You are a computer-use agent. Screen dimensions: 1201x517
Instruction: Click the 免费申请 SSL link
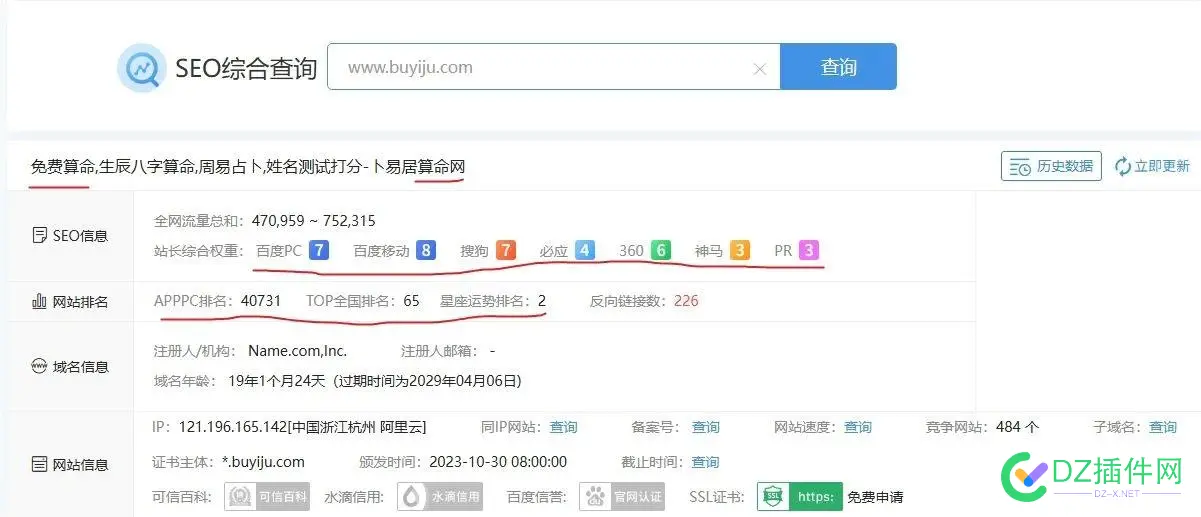(875, 497)
